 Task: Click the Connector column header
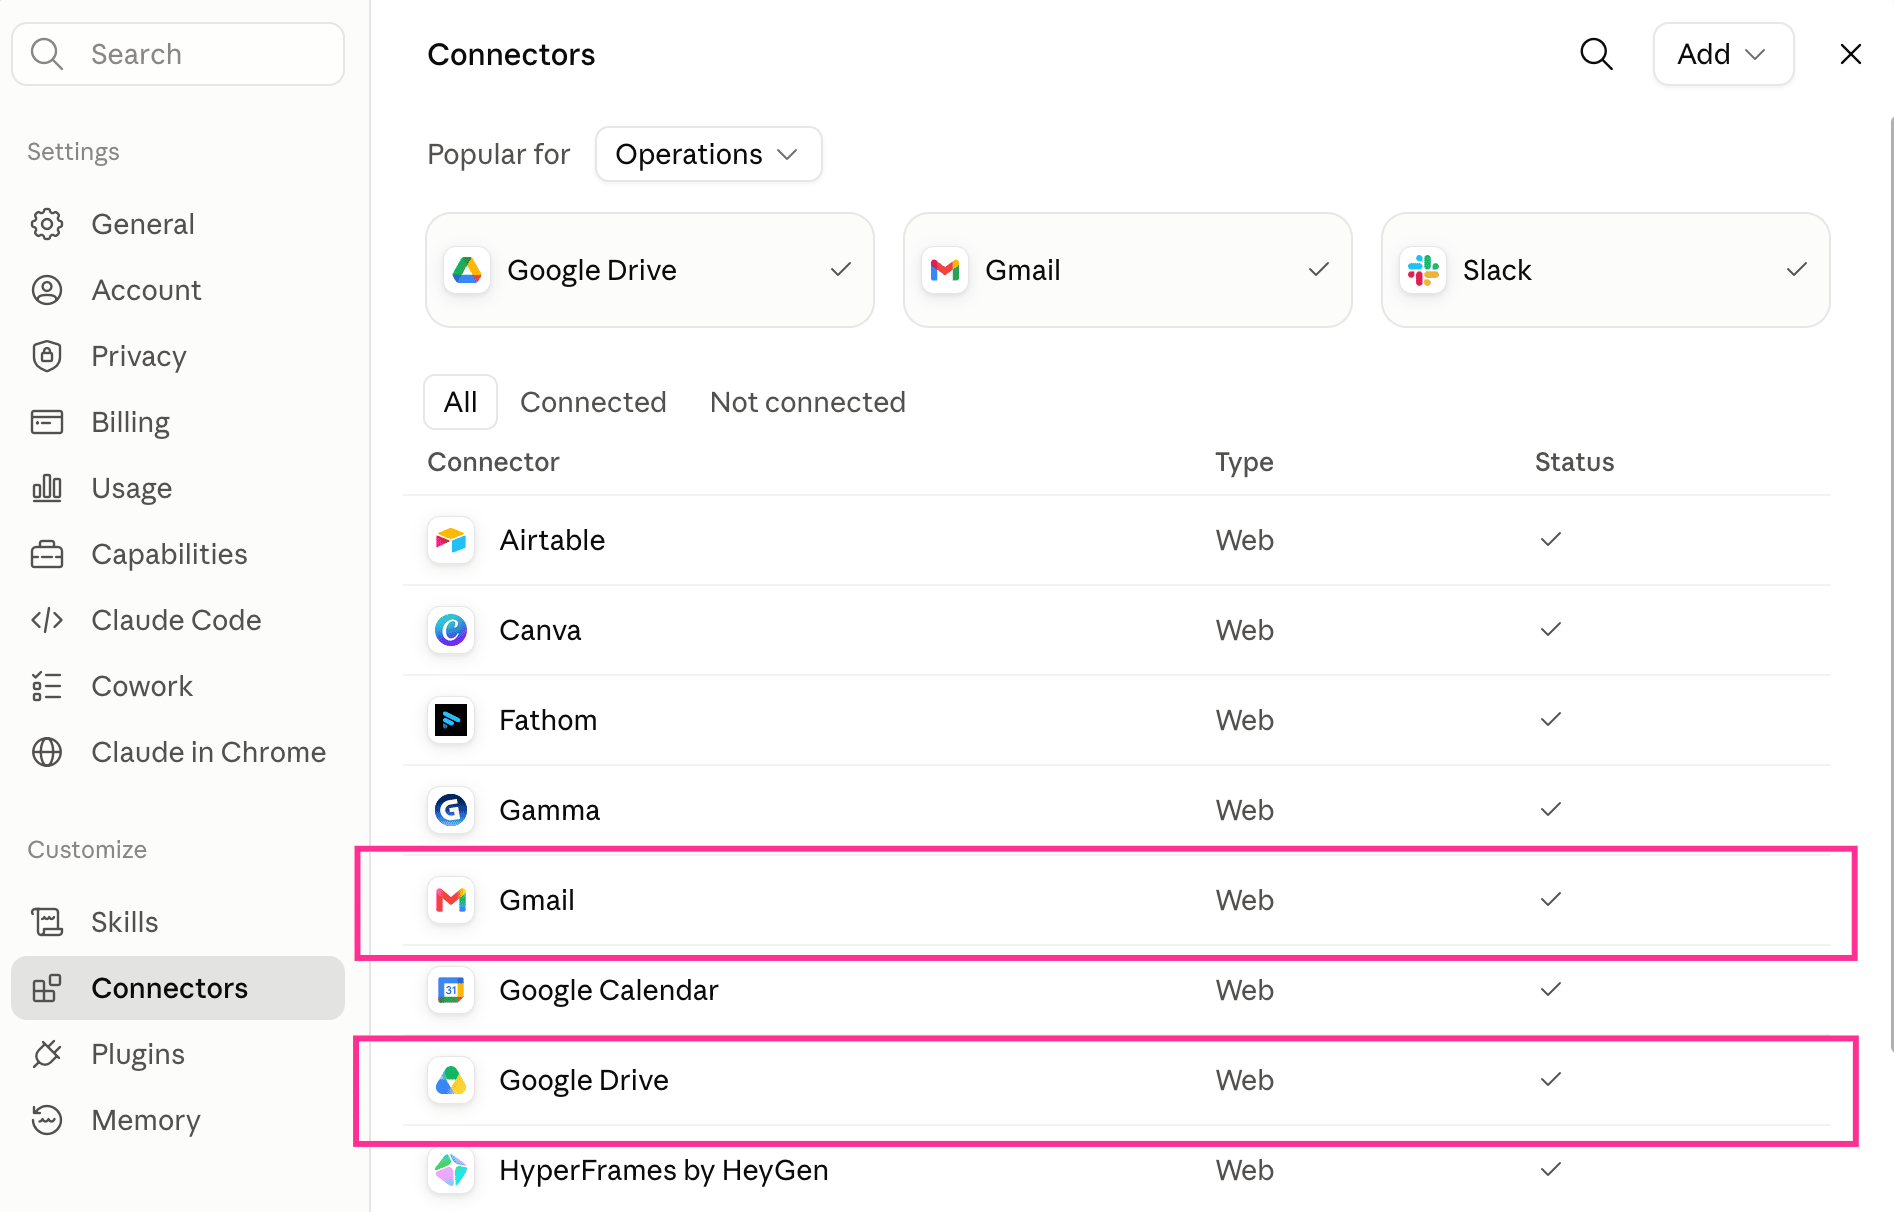493,462
